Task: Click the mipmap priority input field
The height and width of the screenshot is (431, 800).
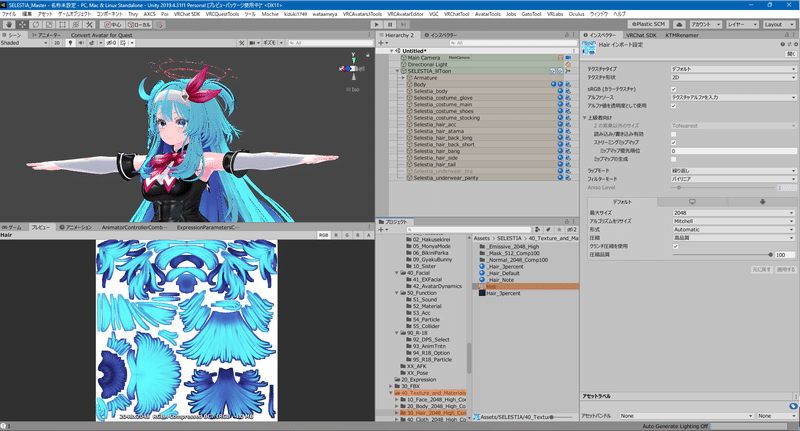Action: coord(733,151)
